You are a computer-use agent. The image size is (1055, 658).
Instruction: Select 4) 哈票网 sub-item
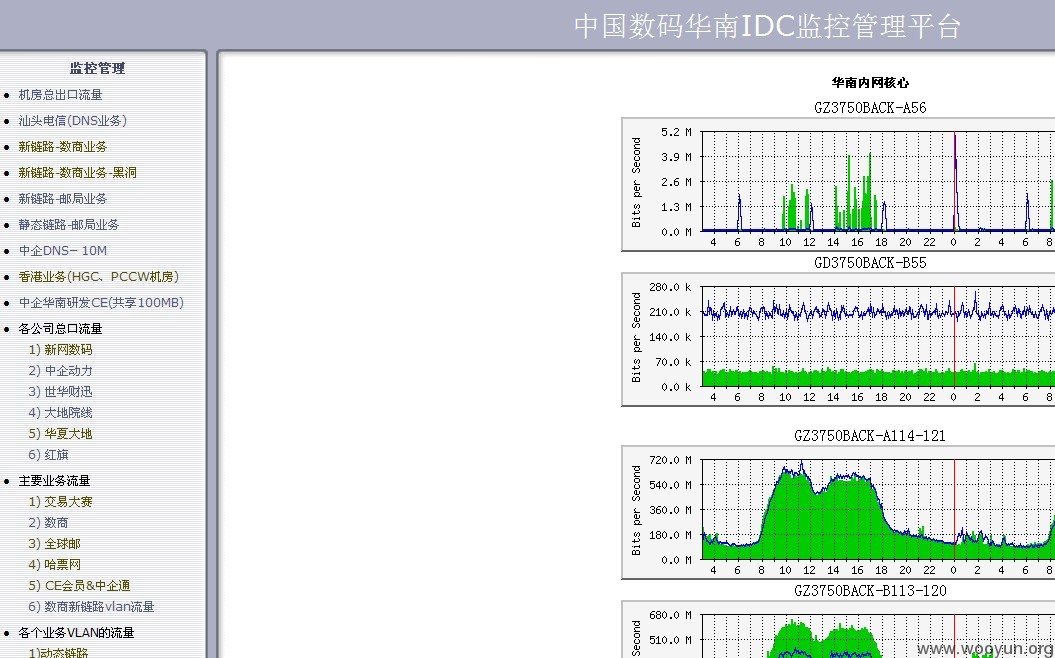point(54,564)
